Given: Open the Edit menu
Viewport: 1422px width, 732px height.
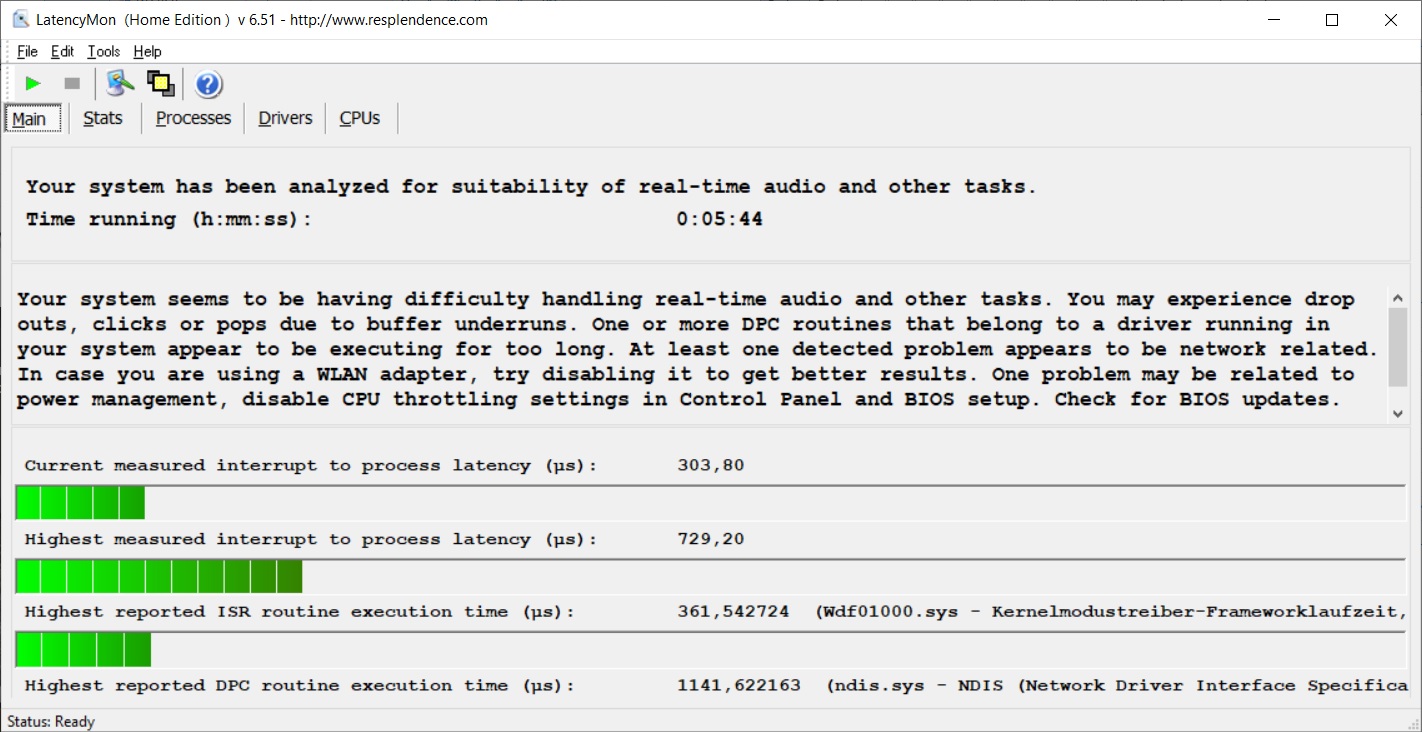Looking at the screenshot, I should [x=62, y=52].
